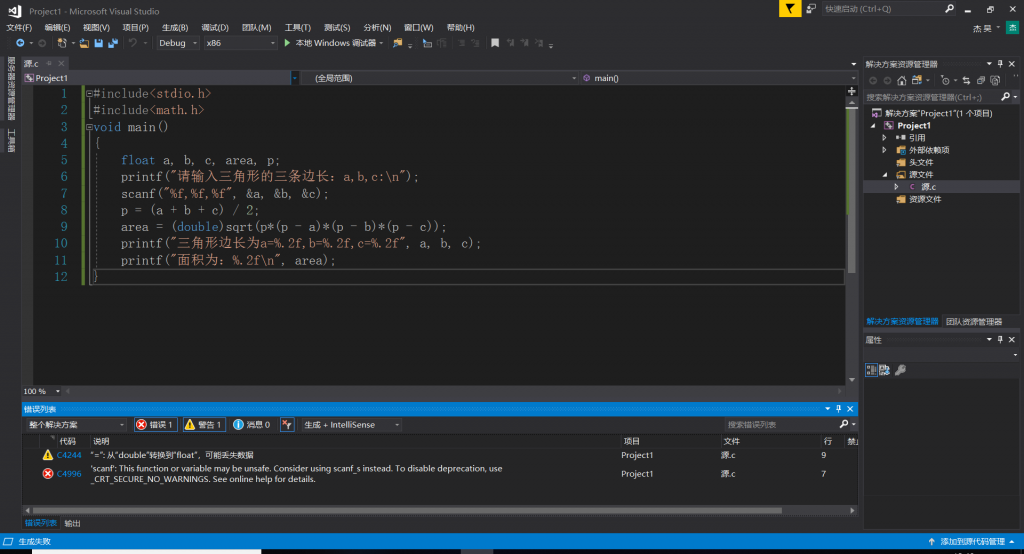Click the Save file floppy icon
1024x554 pixels.
click(x=99, y=43)
